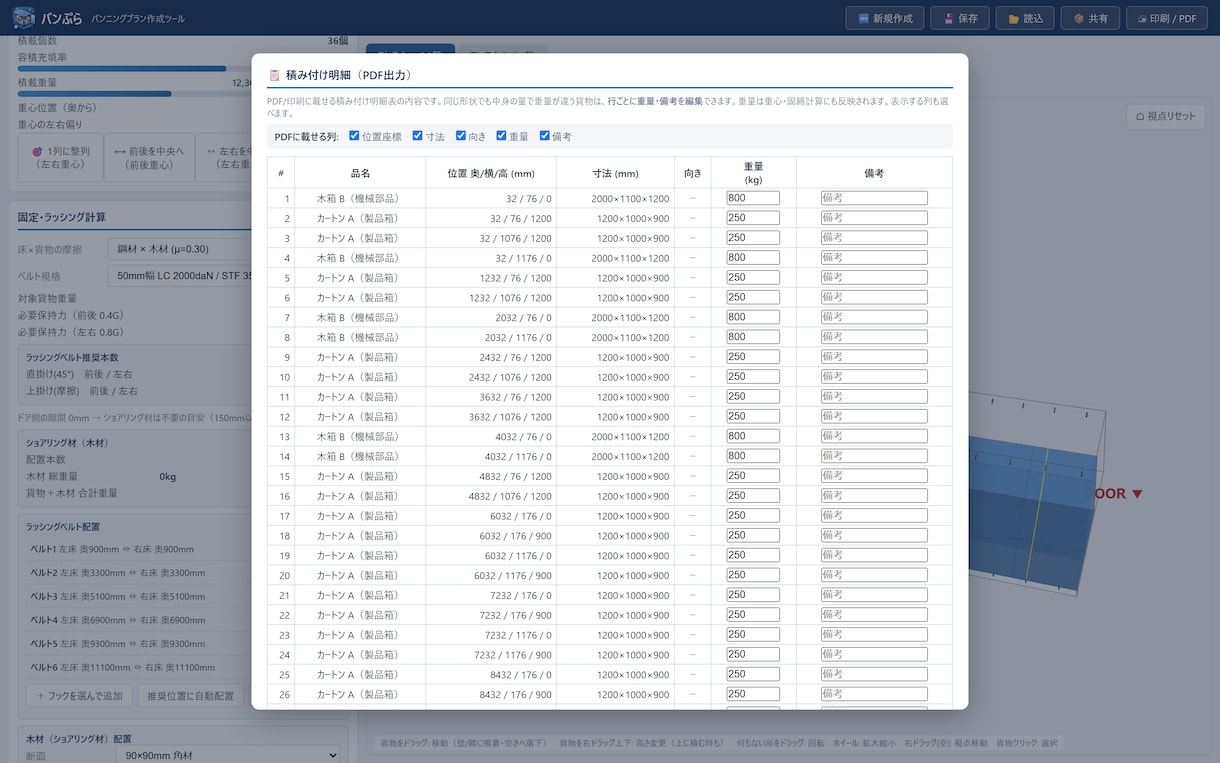Open the 印刷 / PDF print button
The image size is (1220, 763).
tap(1167, 18)
